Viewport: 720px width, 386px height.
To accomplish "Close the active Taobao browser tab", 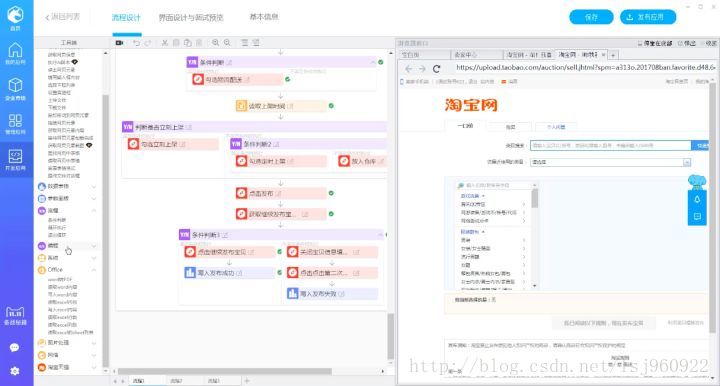I will [x=603, y=55].
